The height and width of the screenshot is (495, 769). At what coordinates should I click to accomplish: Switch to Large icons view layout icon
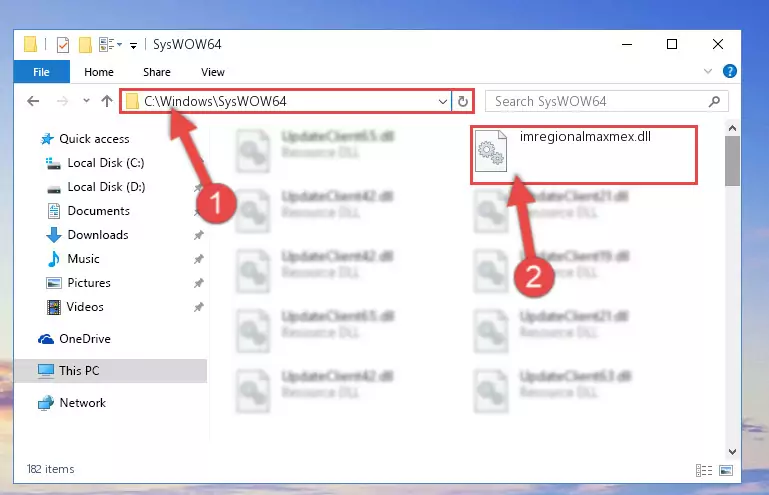click(726, 470)
